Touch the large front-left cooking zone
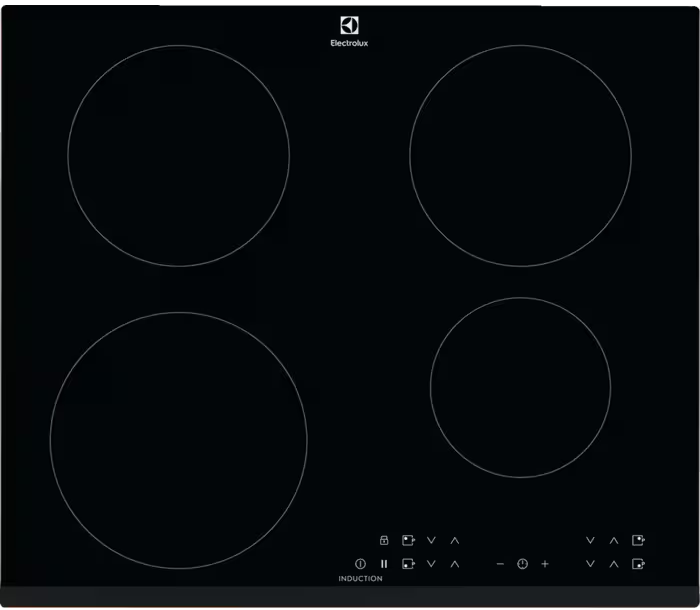 point(179,440)
